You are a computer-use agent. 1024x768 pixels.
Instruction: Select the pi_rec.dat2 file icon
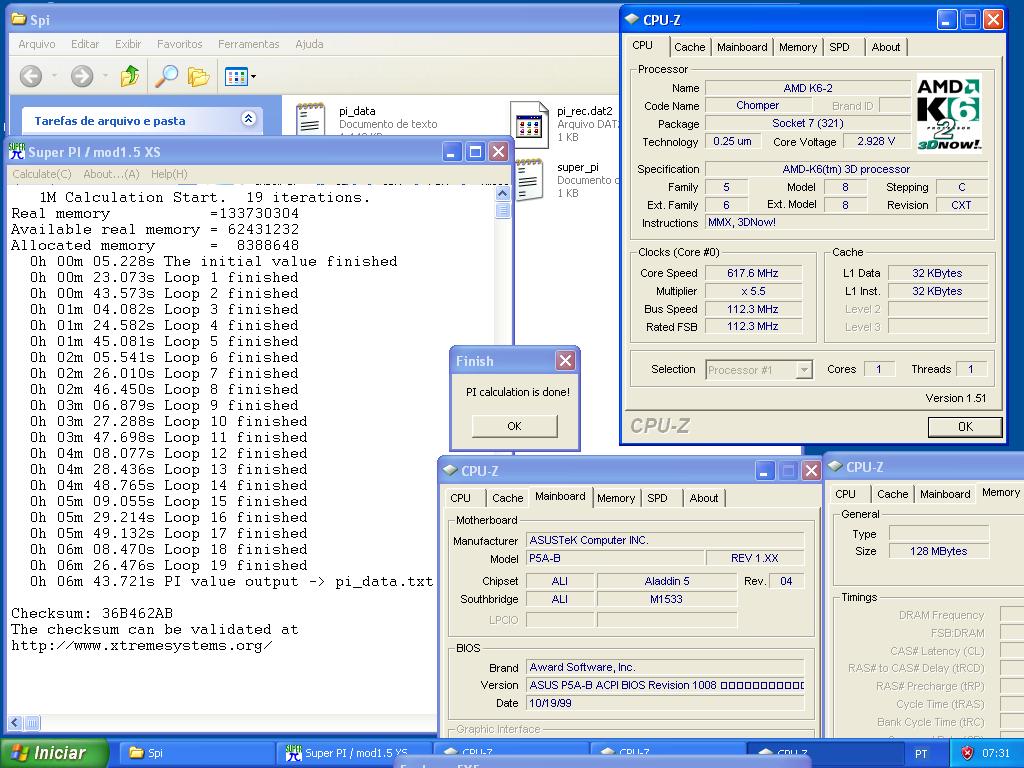point(528,123)
